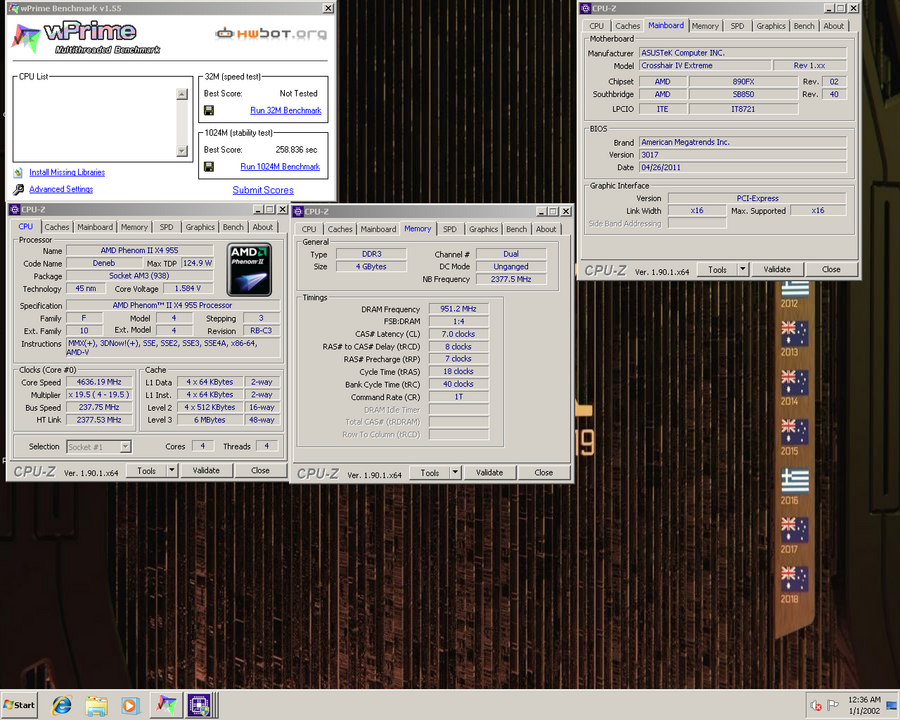Click the Show desktop icon in the tray
900x720 pixels.
[892, 705]
